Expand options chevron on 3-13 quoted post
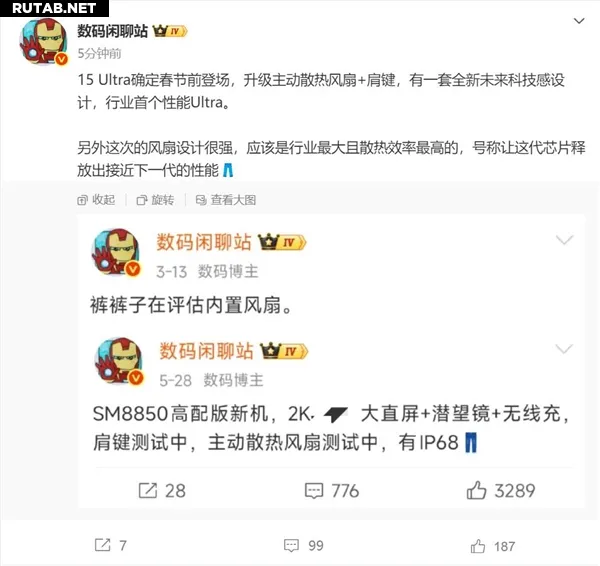The height and width of the screenshot is (566, 600). 564,240
